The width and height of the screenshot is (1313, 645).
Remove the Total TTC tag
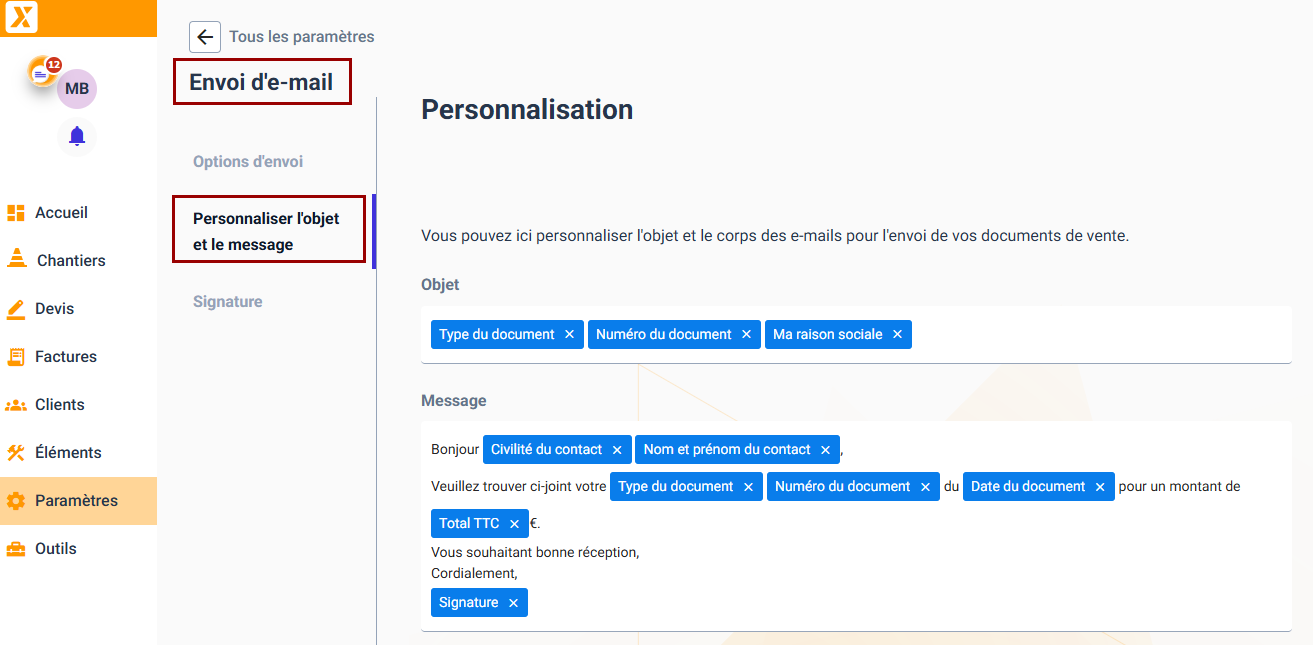514,524
